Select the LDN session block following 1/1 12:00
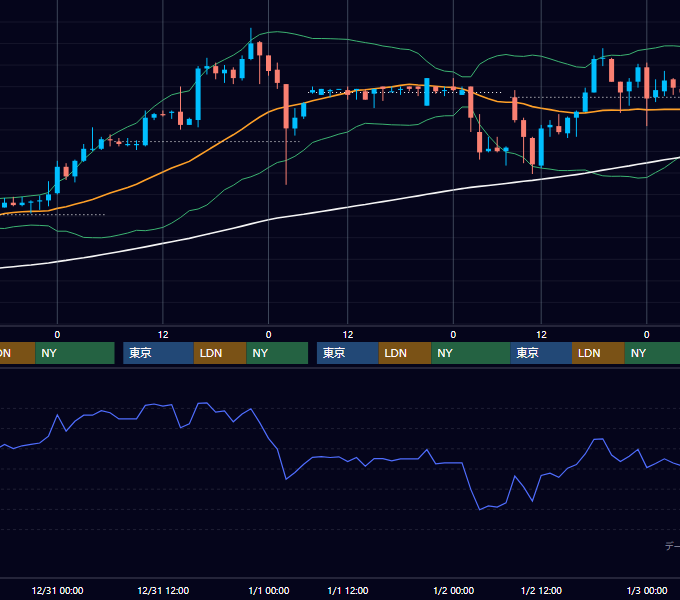This screenshot has width=680, height=600. pyautogui.click(x=405, y=353)
